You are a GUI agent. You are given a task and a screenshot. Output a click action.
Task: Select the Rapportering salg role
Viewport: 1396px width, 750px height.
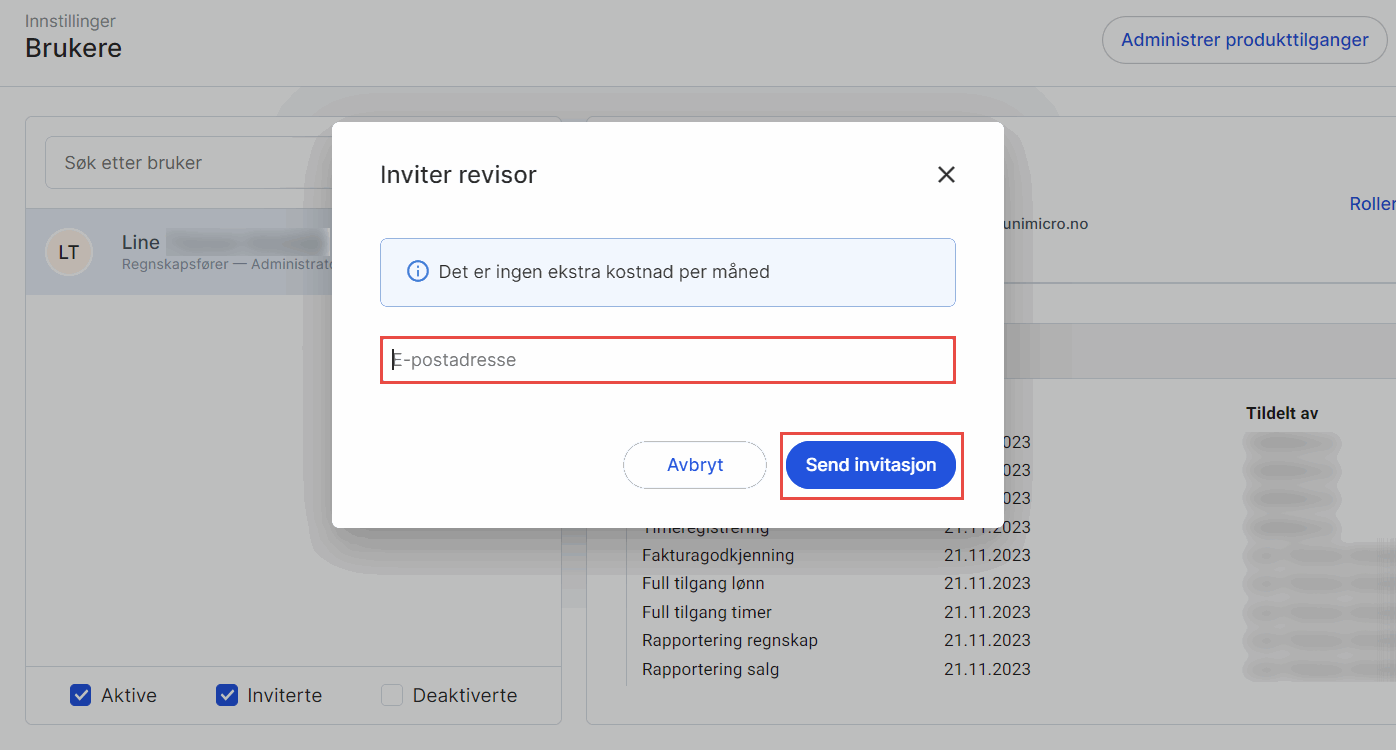710,669
